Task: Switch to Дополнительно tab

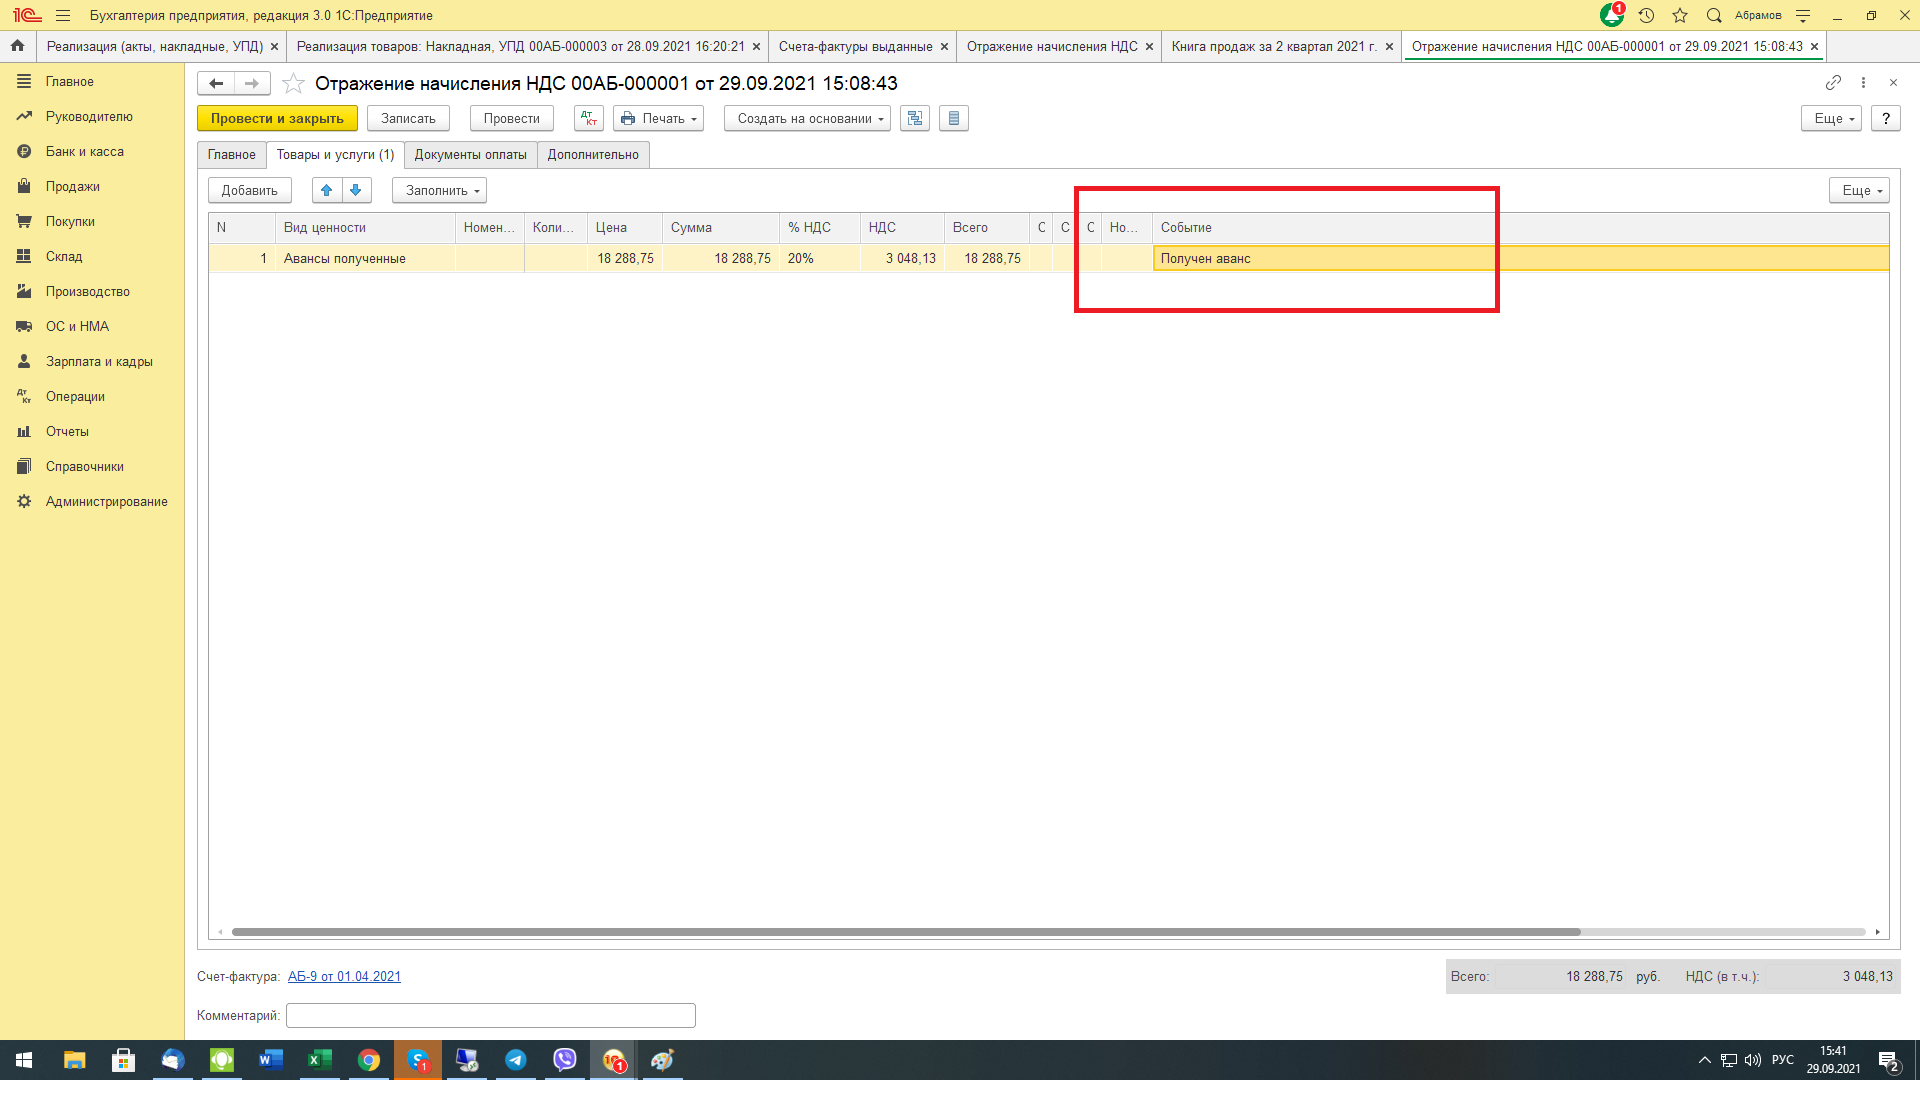Action: (592, 154)
